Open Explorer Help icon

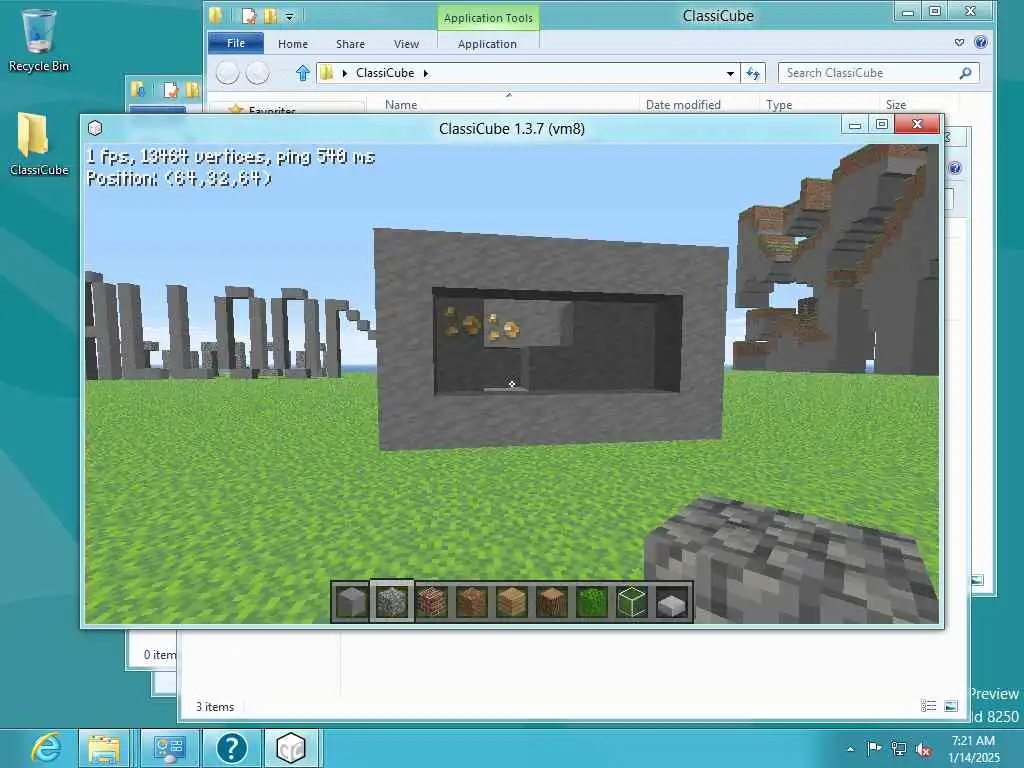click(x=980, y=42)
